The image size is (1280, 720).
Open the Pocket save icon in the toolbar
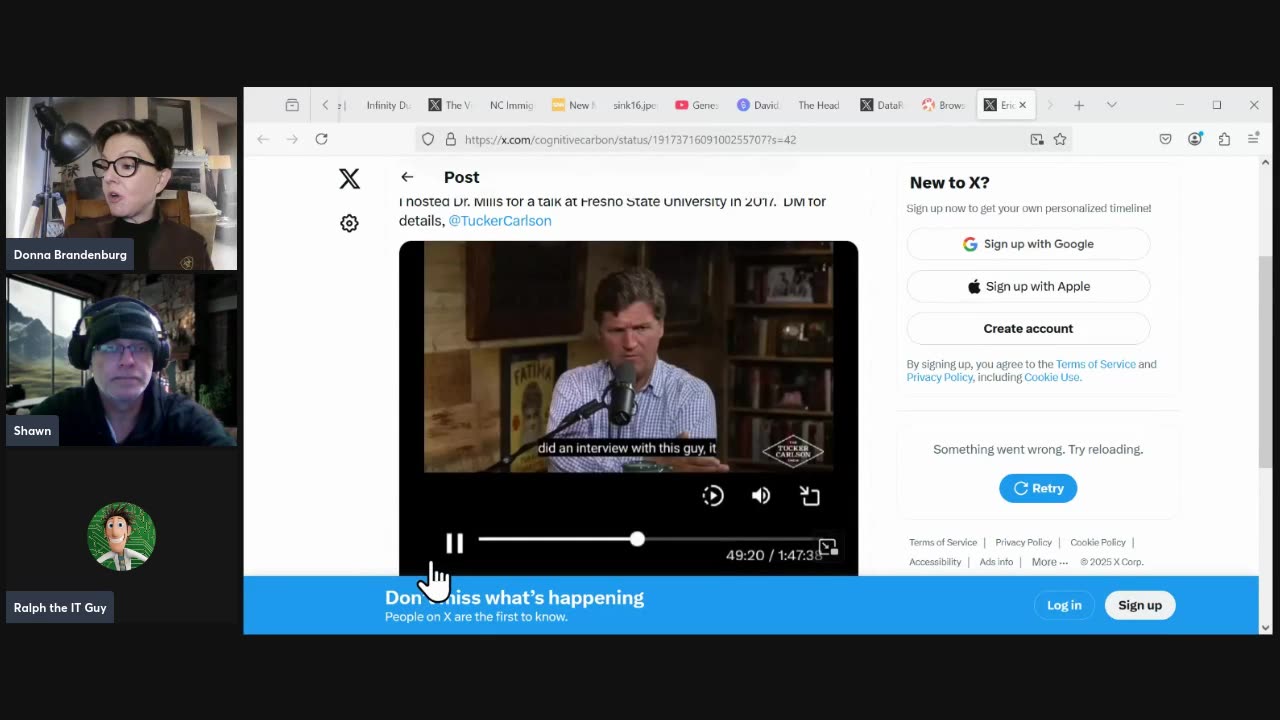click(x=1165, y=139)
